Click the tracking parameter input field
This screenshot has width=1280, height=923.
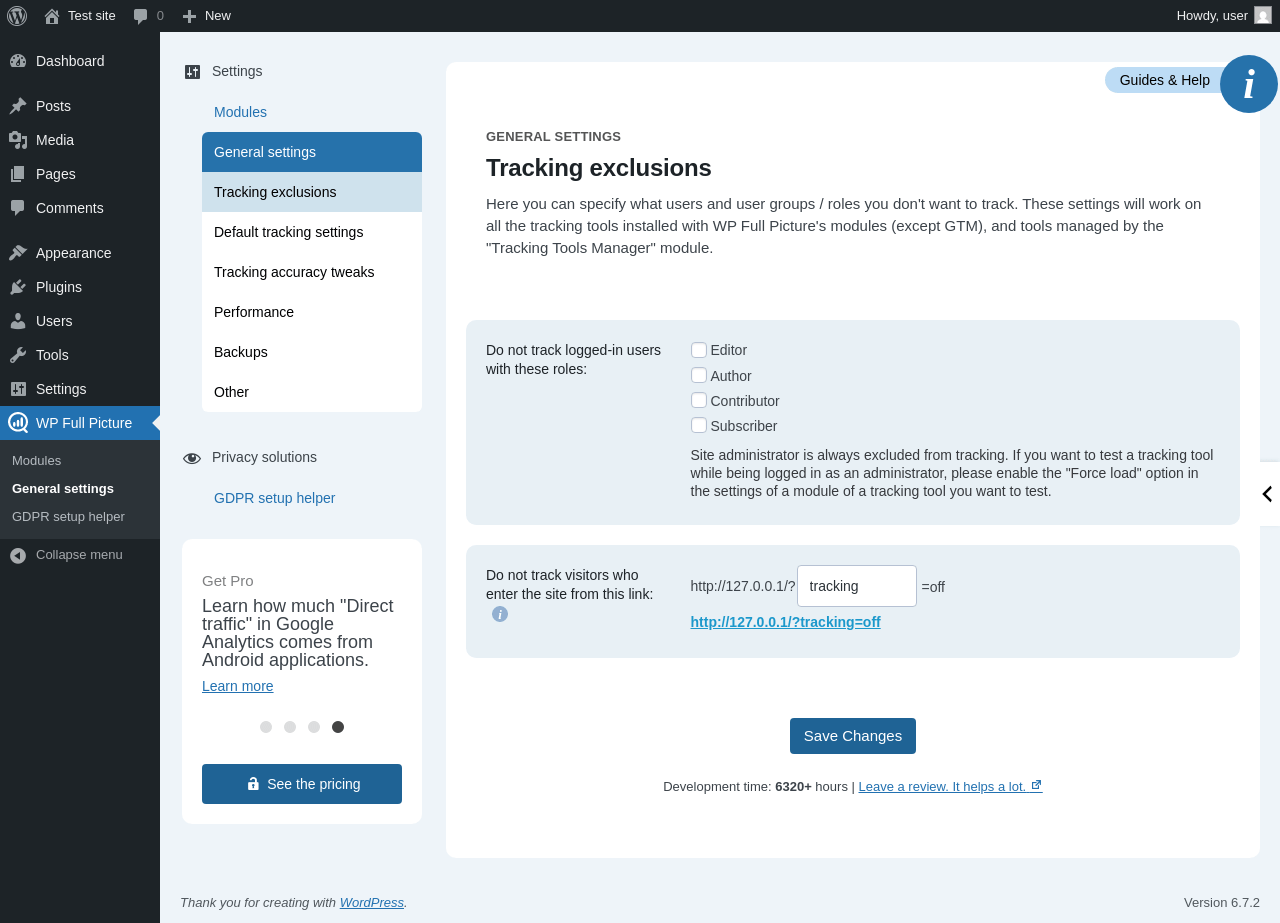(x=857, y=586)
